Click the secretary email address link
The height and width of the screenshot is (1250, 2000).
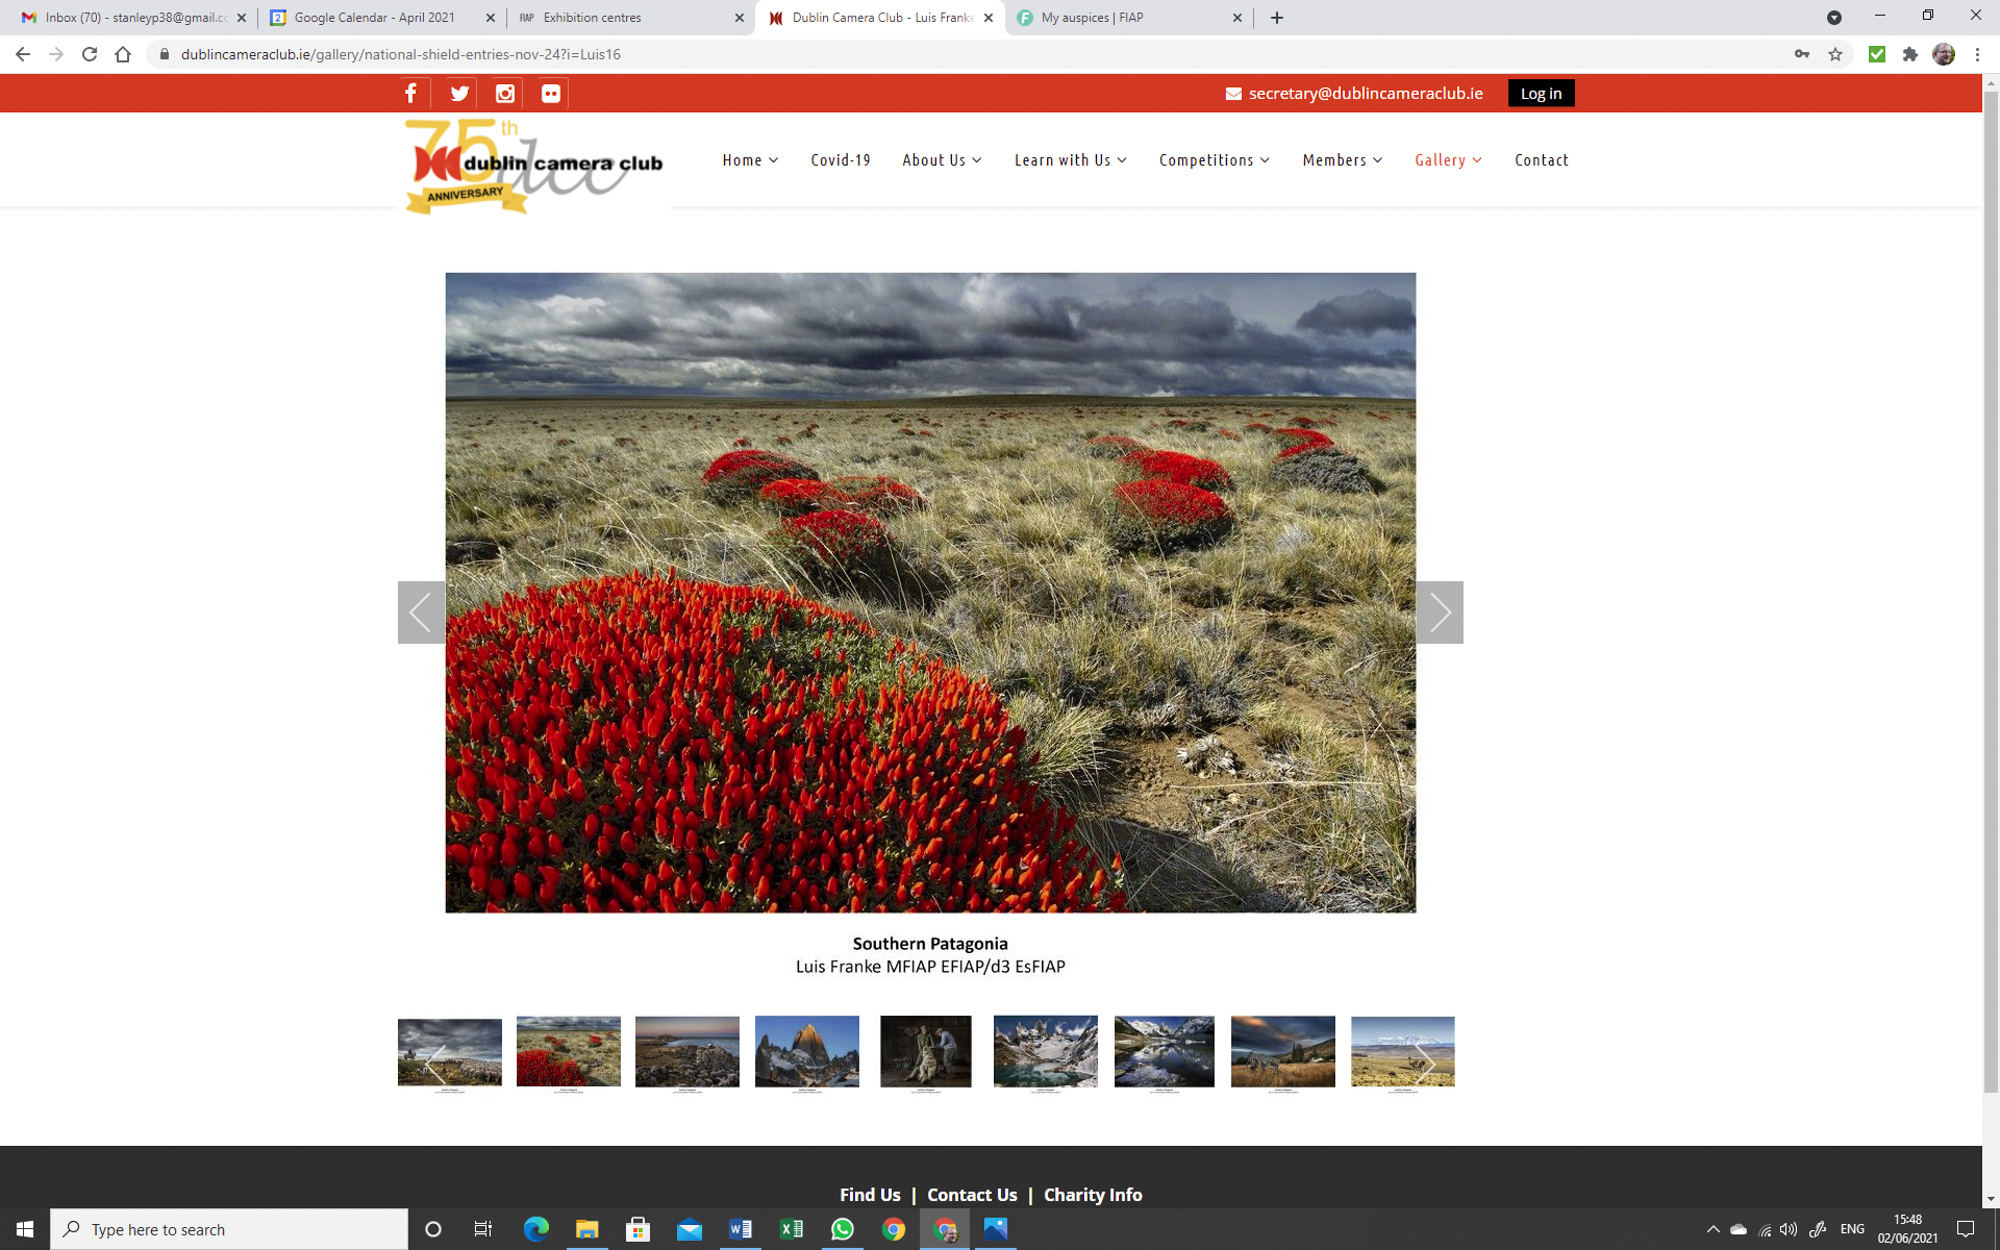1365,93
